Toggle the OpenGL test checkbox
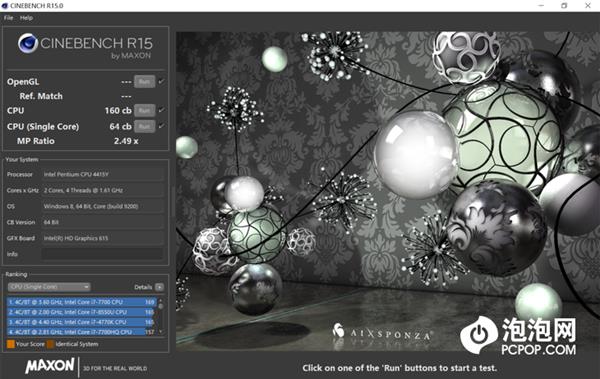600x379 pixels. point(161,81)
